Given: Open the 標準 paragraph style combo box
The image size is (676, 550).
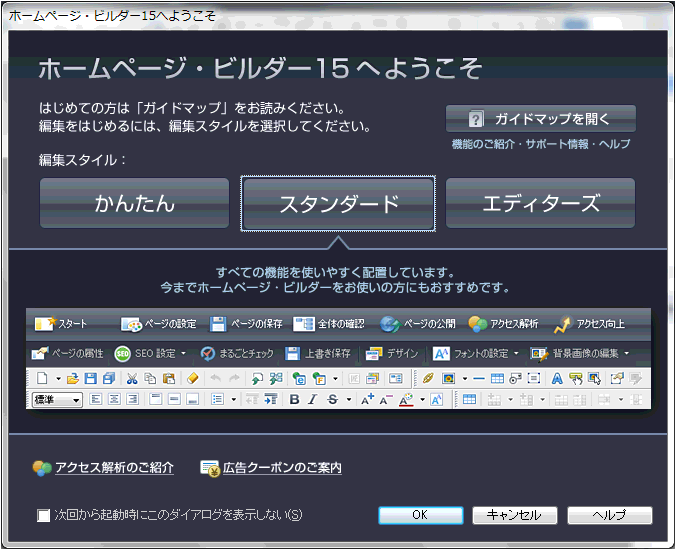Looking at the screenshot, I should (x=57, y=400).
